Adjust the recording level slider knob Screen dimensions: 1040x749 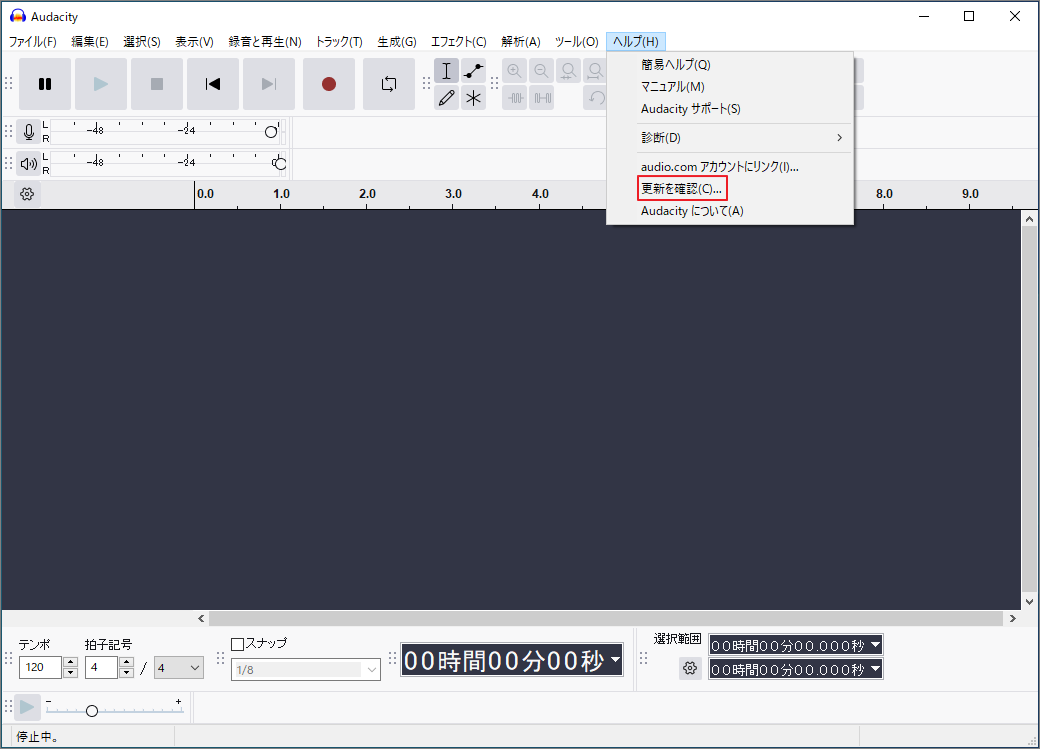click(271, 132)
